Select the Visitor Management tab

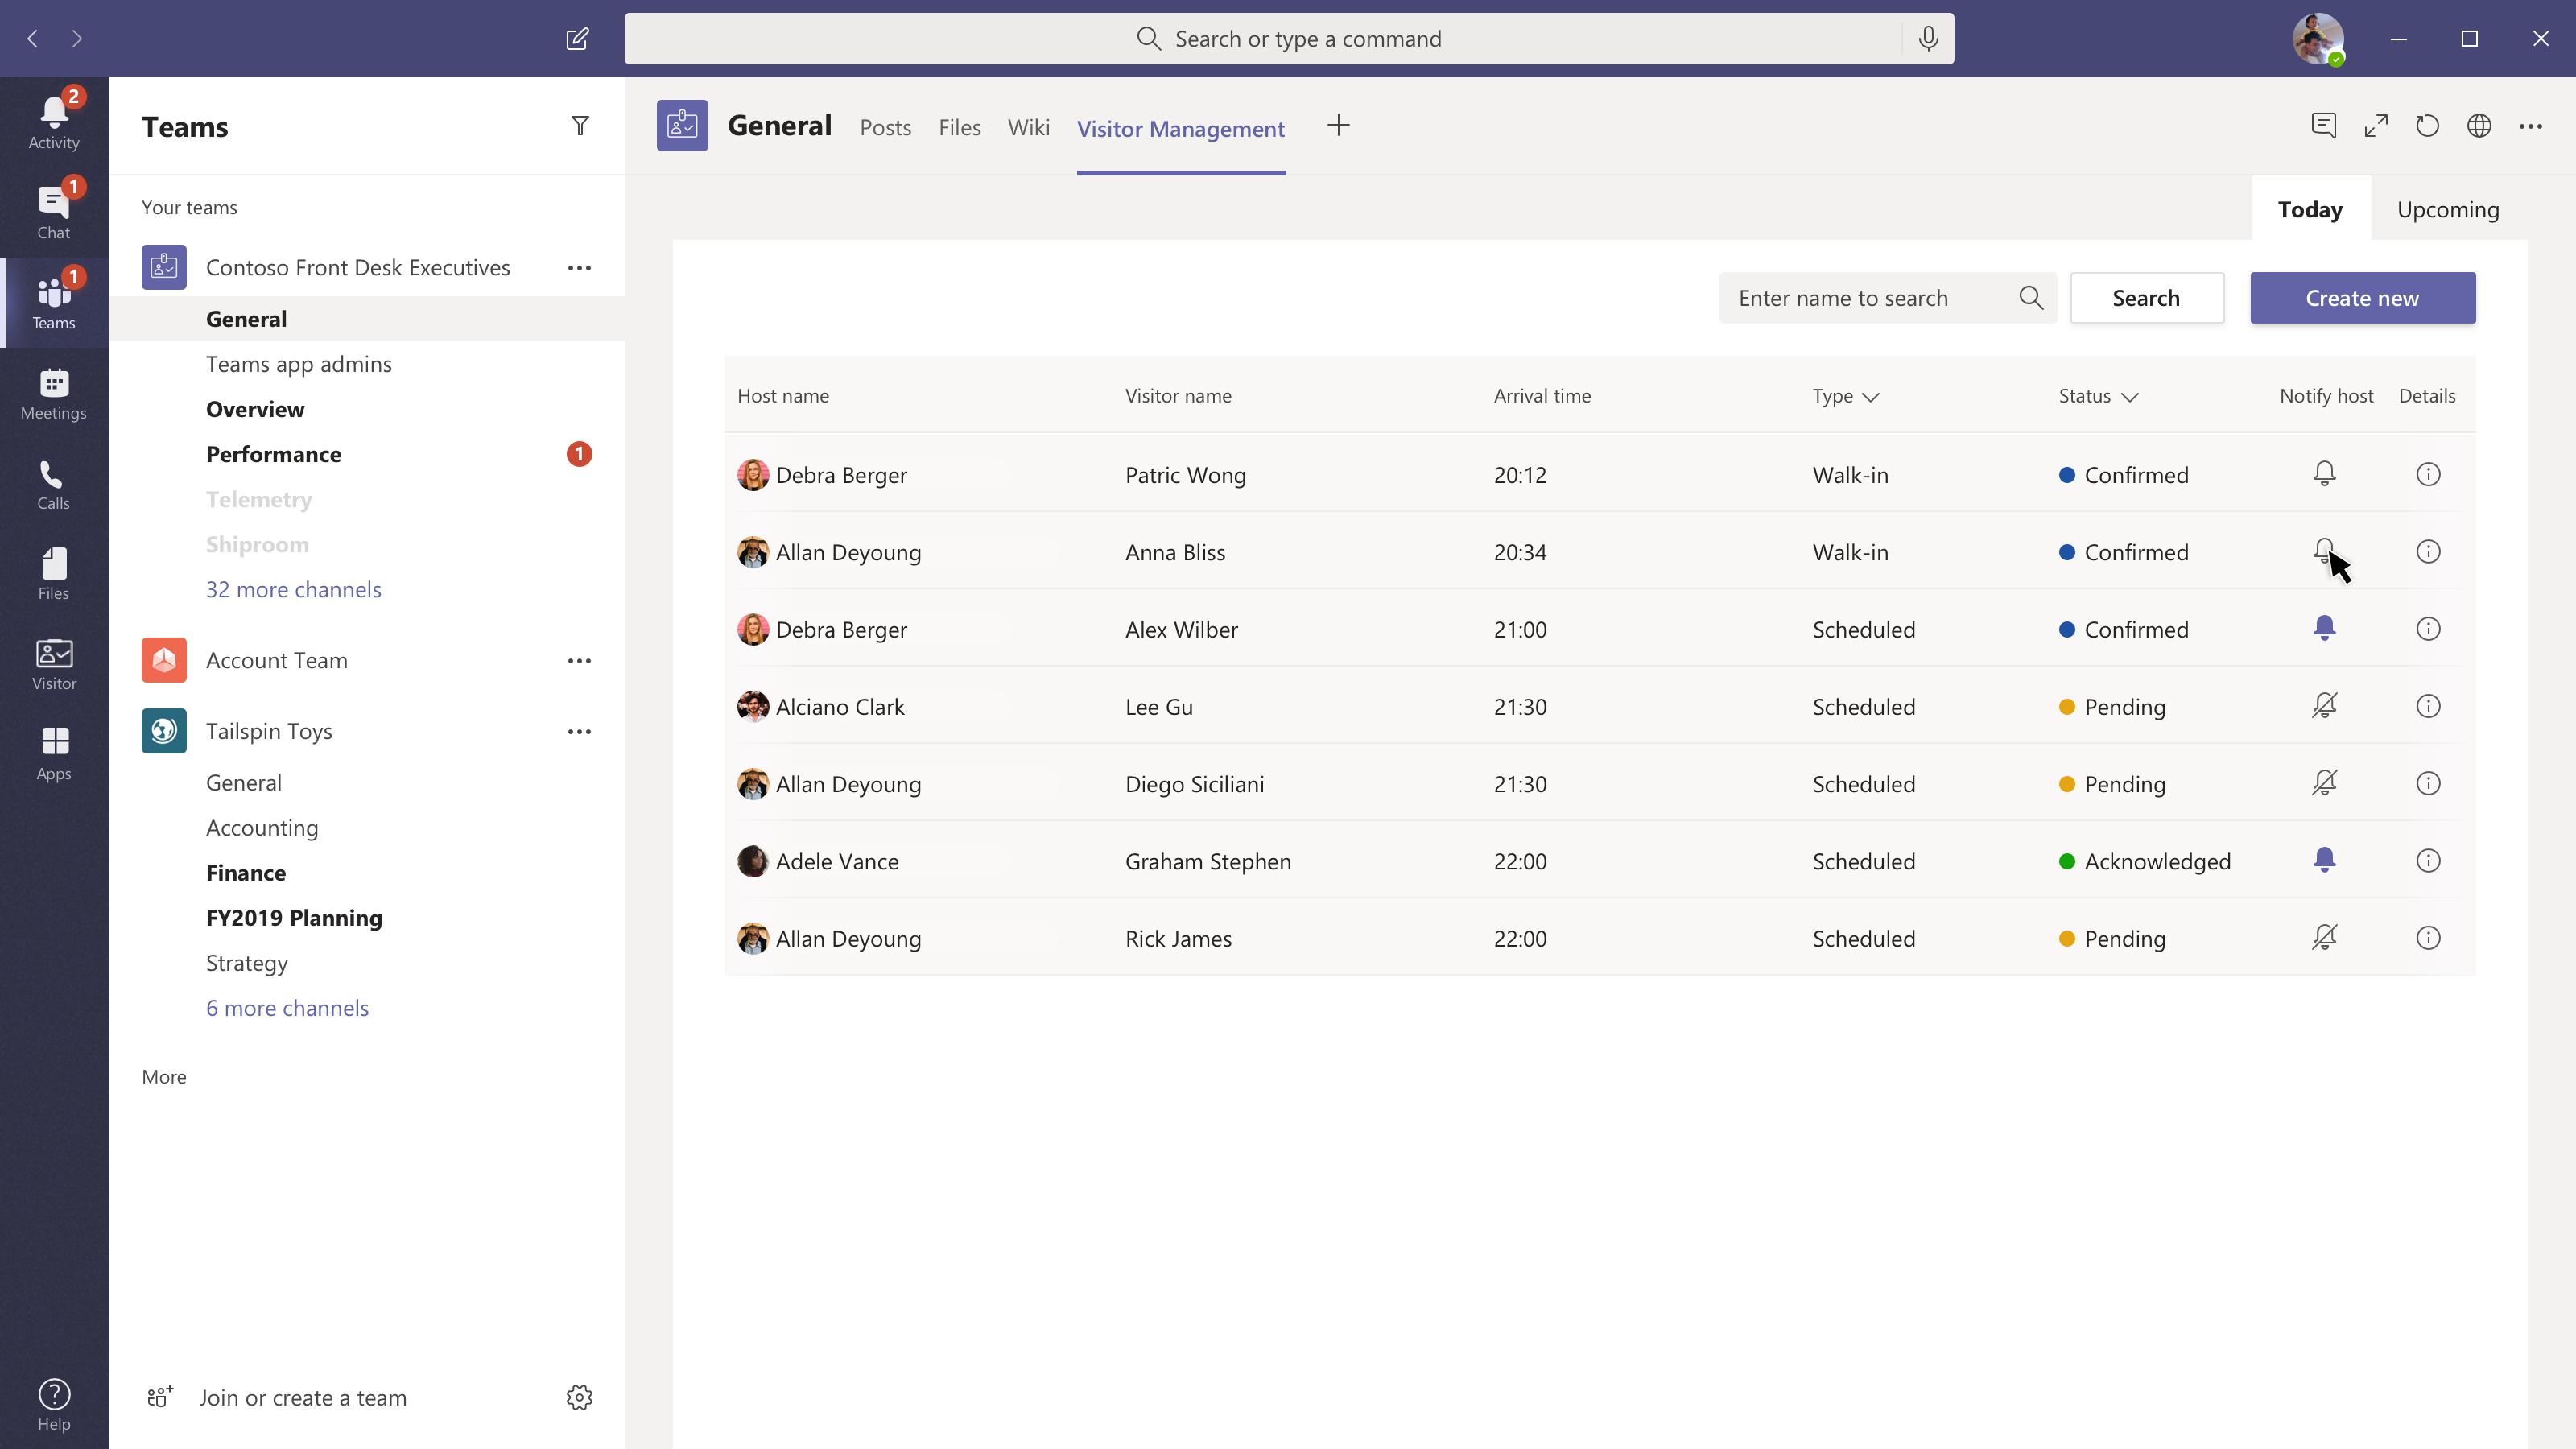point(1180,129)
